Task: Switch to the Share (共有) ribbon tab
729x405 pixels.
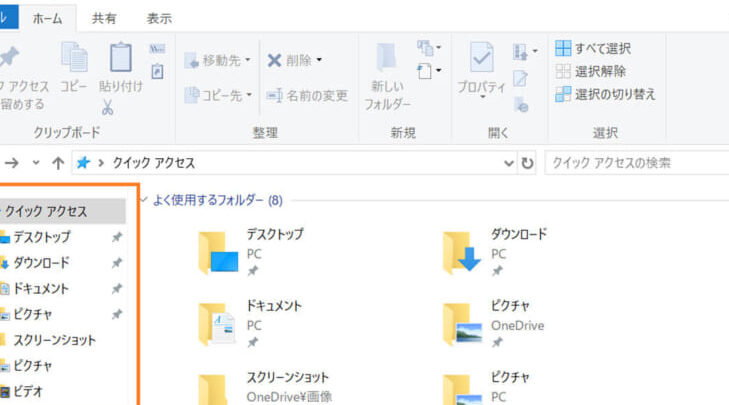Action: pos(103,18)
